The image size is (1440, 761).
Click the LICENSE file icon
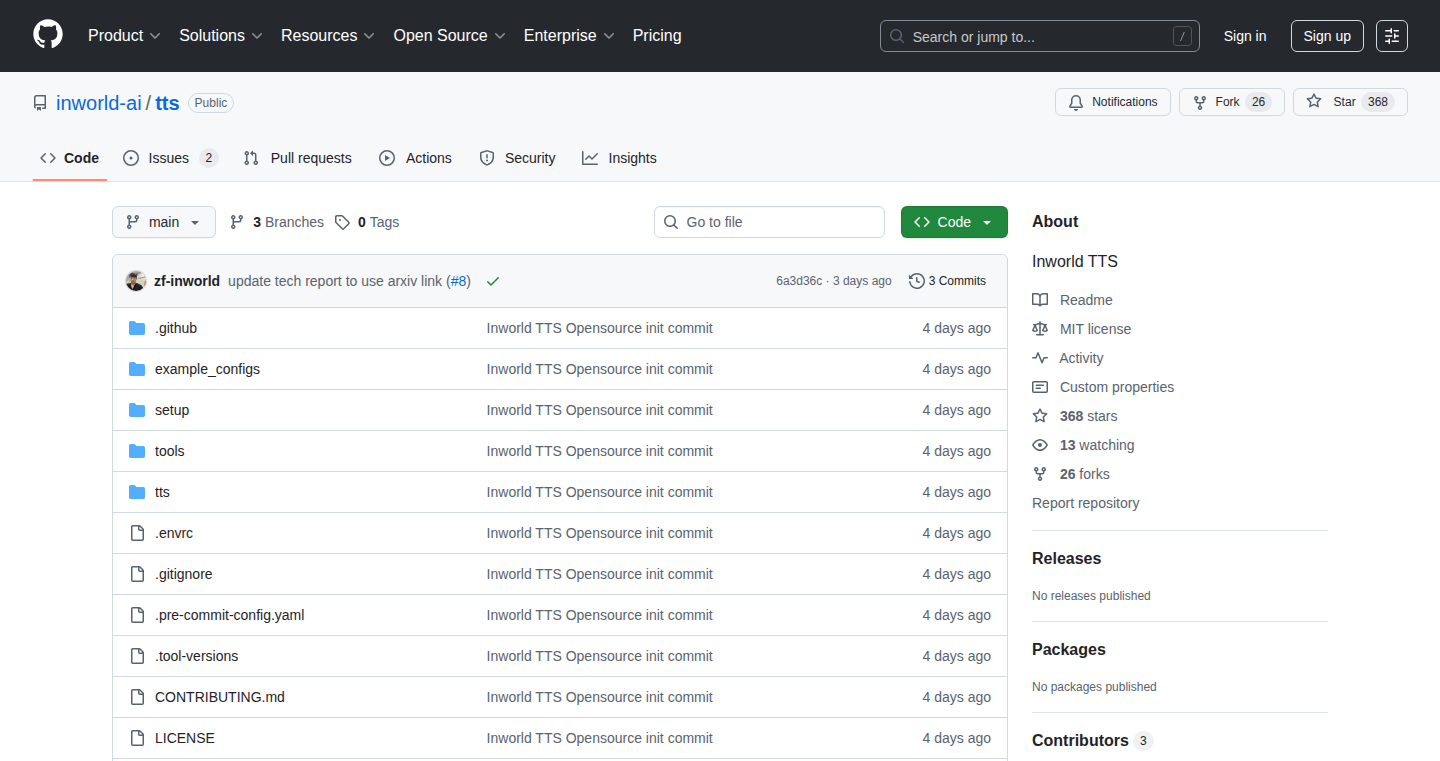click(137, 738)
